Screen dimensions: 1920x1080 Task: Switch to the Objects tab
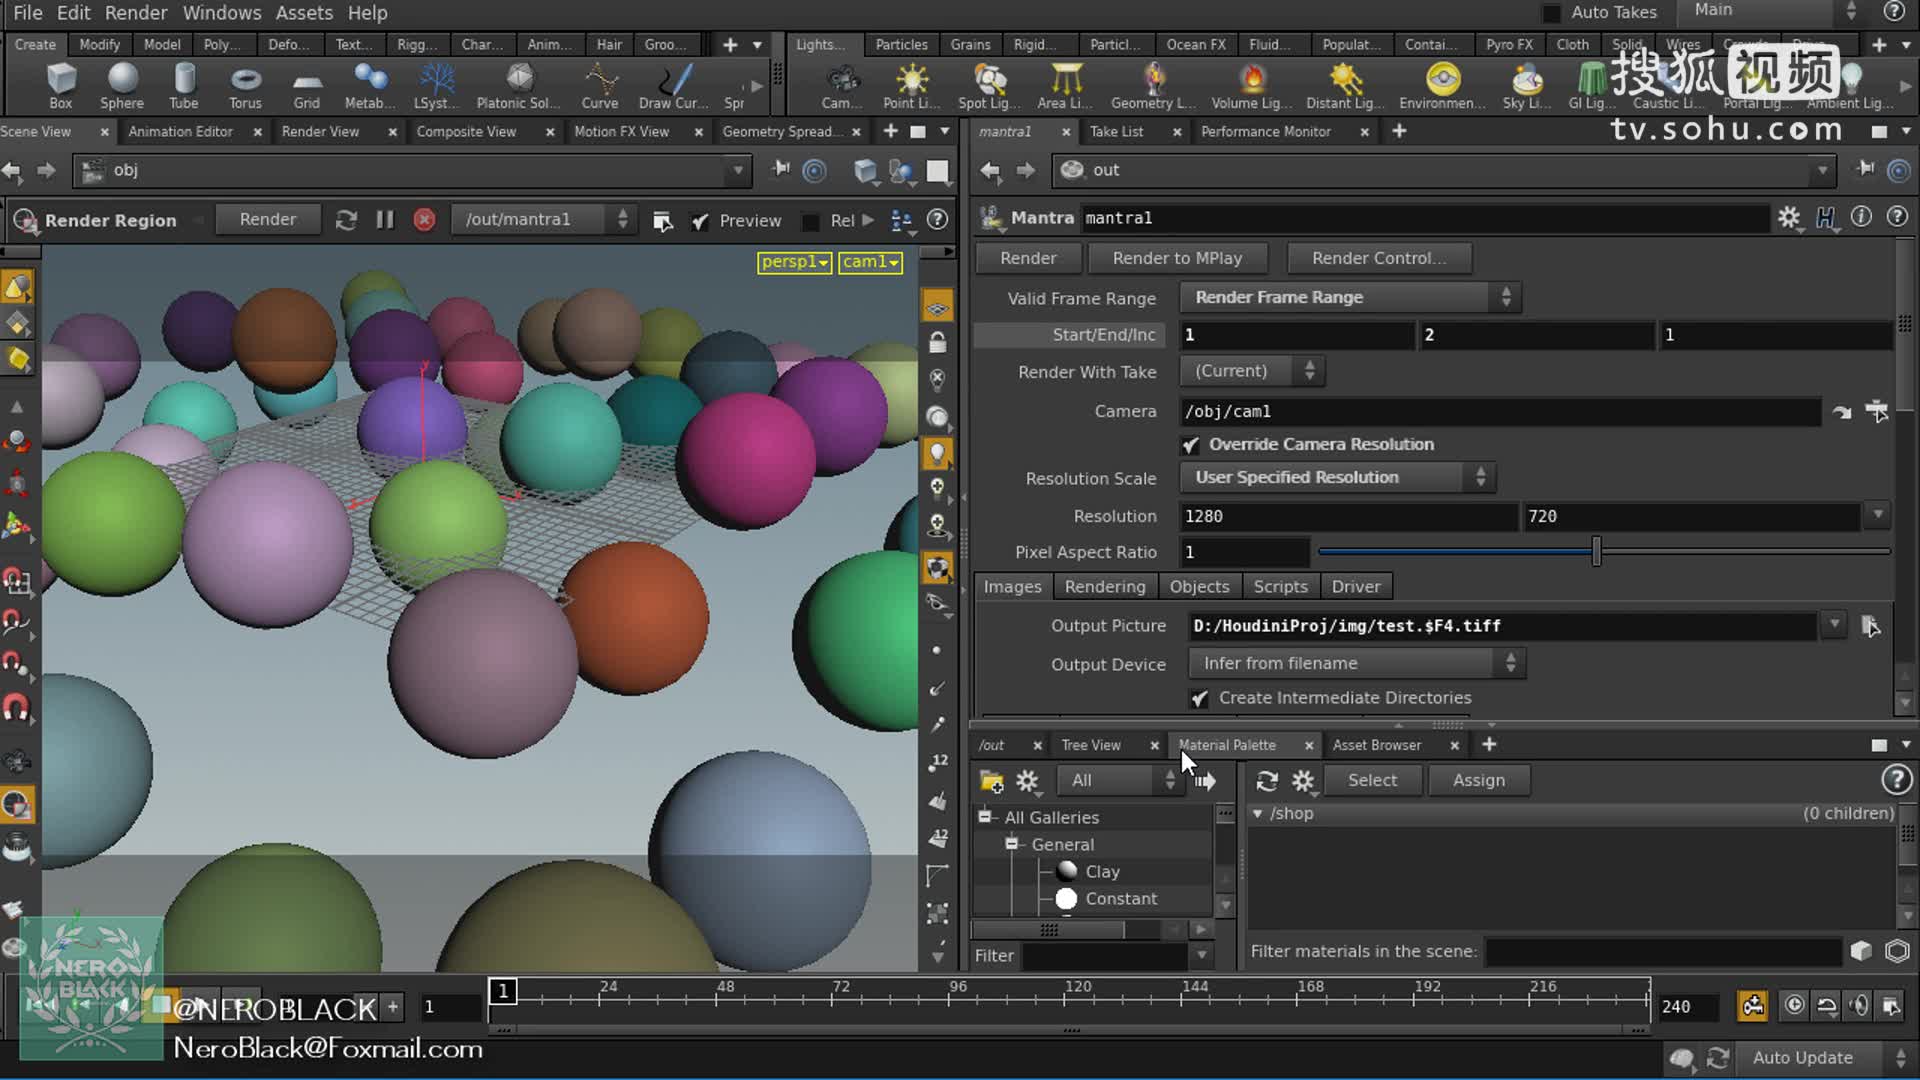pos(1199,585)
